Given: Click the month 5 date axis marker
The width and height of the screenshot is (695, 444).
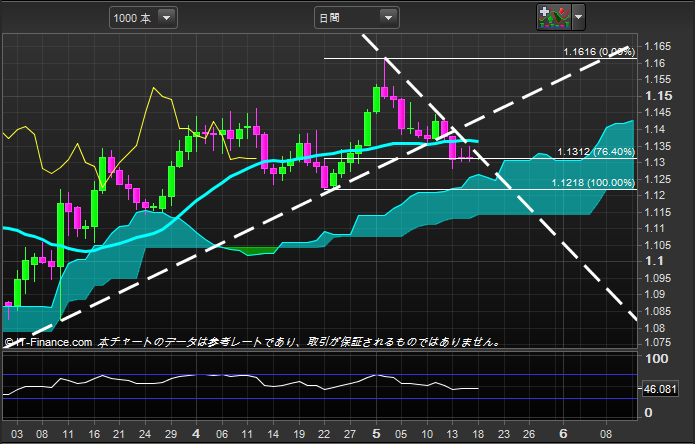Looking at the screenshot, I should click(376, 433).
